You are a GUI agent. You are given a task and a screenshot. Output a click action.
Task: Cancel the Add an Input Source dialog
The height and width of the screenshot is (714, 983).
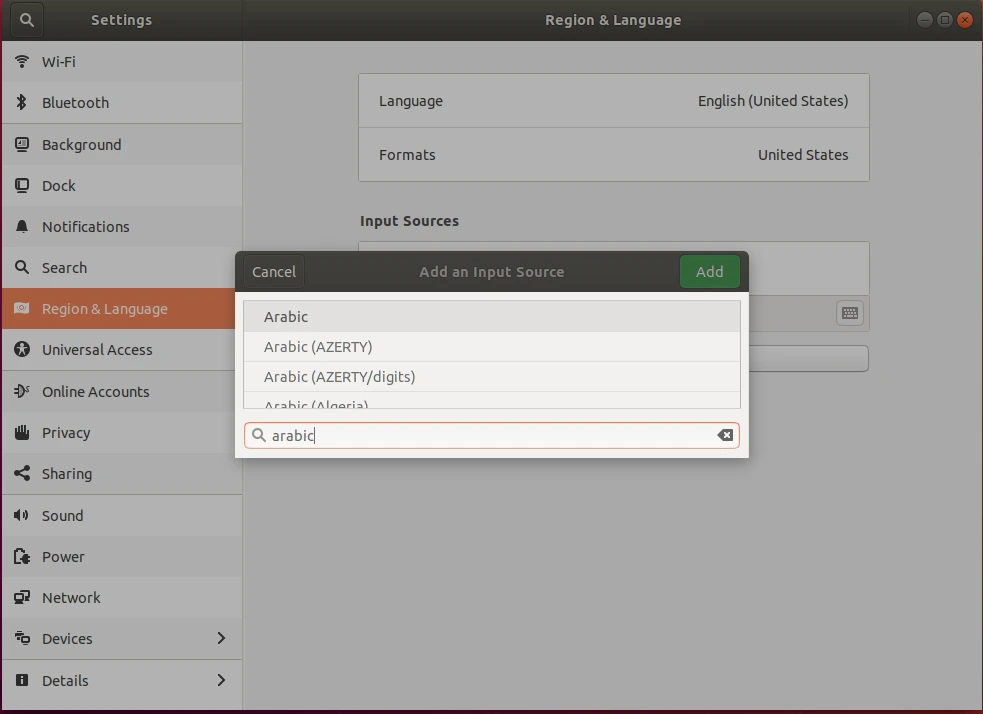tap(274, 271)
